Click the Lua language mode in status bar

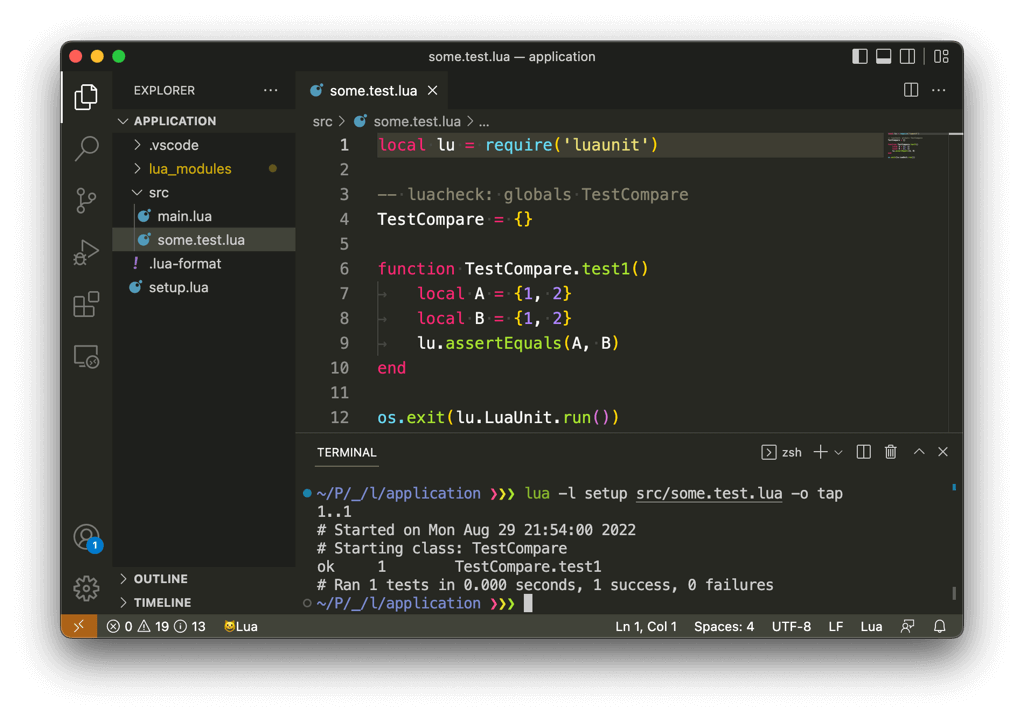tap(871, 627)
